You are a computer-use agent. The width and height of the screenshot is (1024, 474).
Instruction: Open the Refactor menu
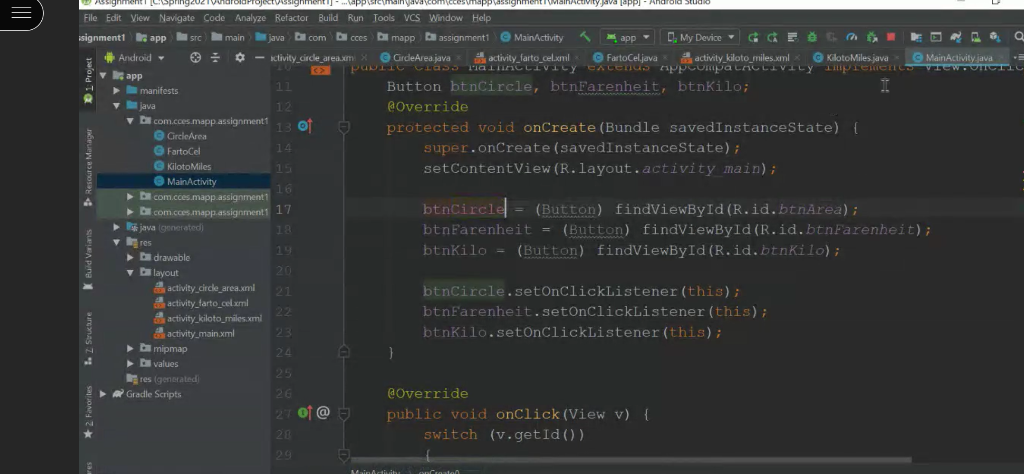click(x=291, y=18)
